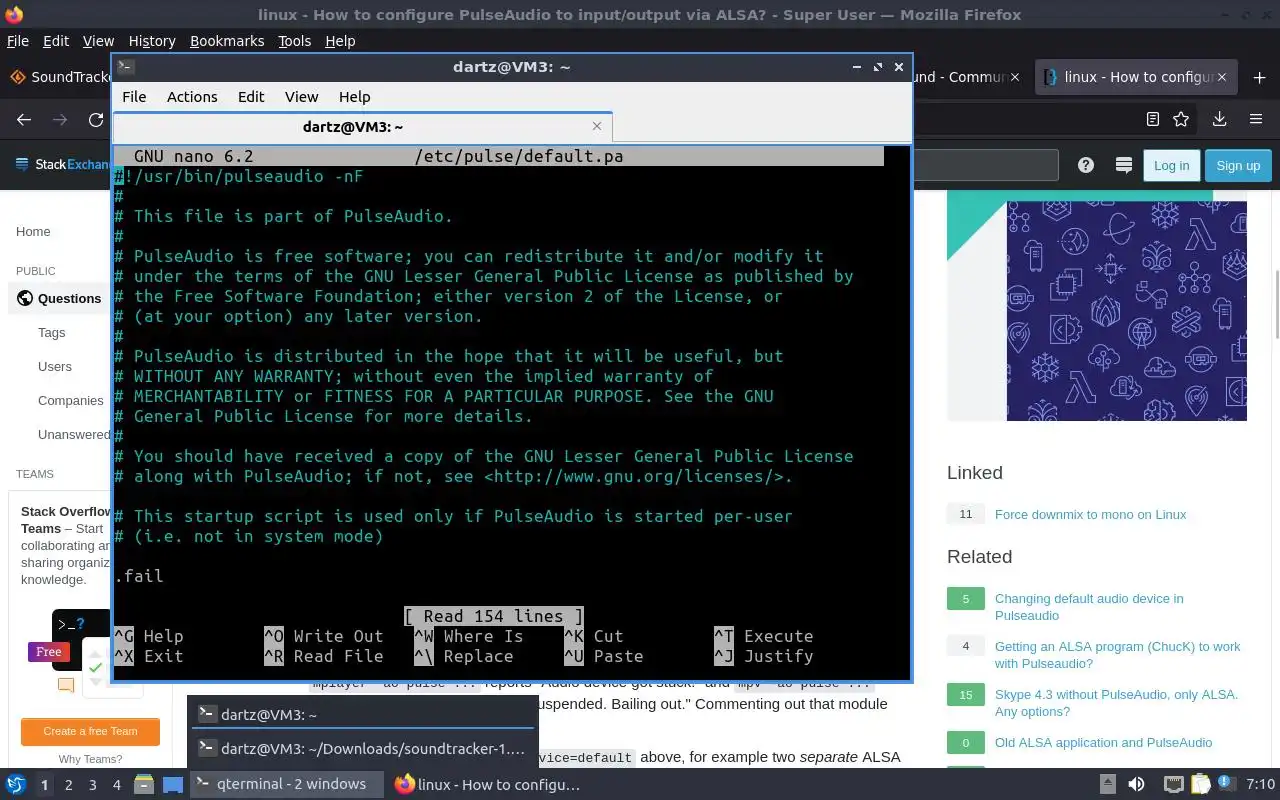Viewport: 1280px width, 800px height.
Task: Click Questions item in left sidebar
Action: click(59, 298)
